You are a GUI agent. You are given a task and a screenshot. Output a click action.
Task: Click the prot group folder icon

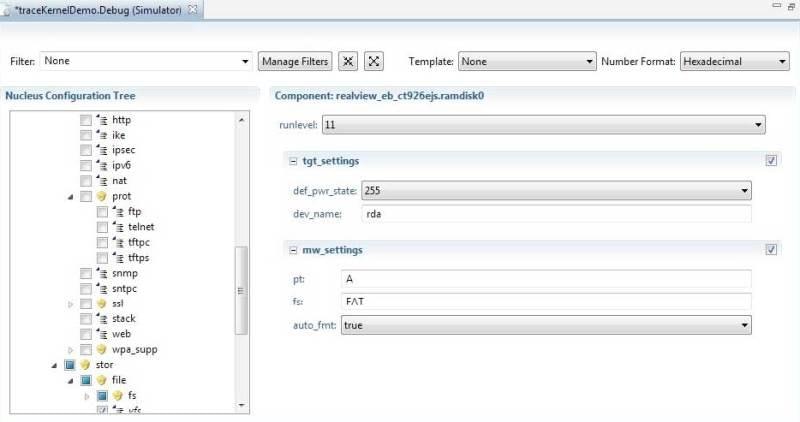coord(101,196)
